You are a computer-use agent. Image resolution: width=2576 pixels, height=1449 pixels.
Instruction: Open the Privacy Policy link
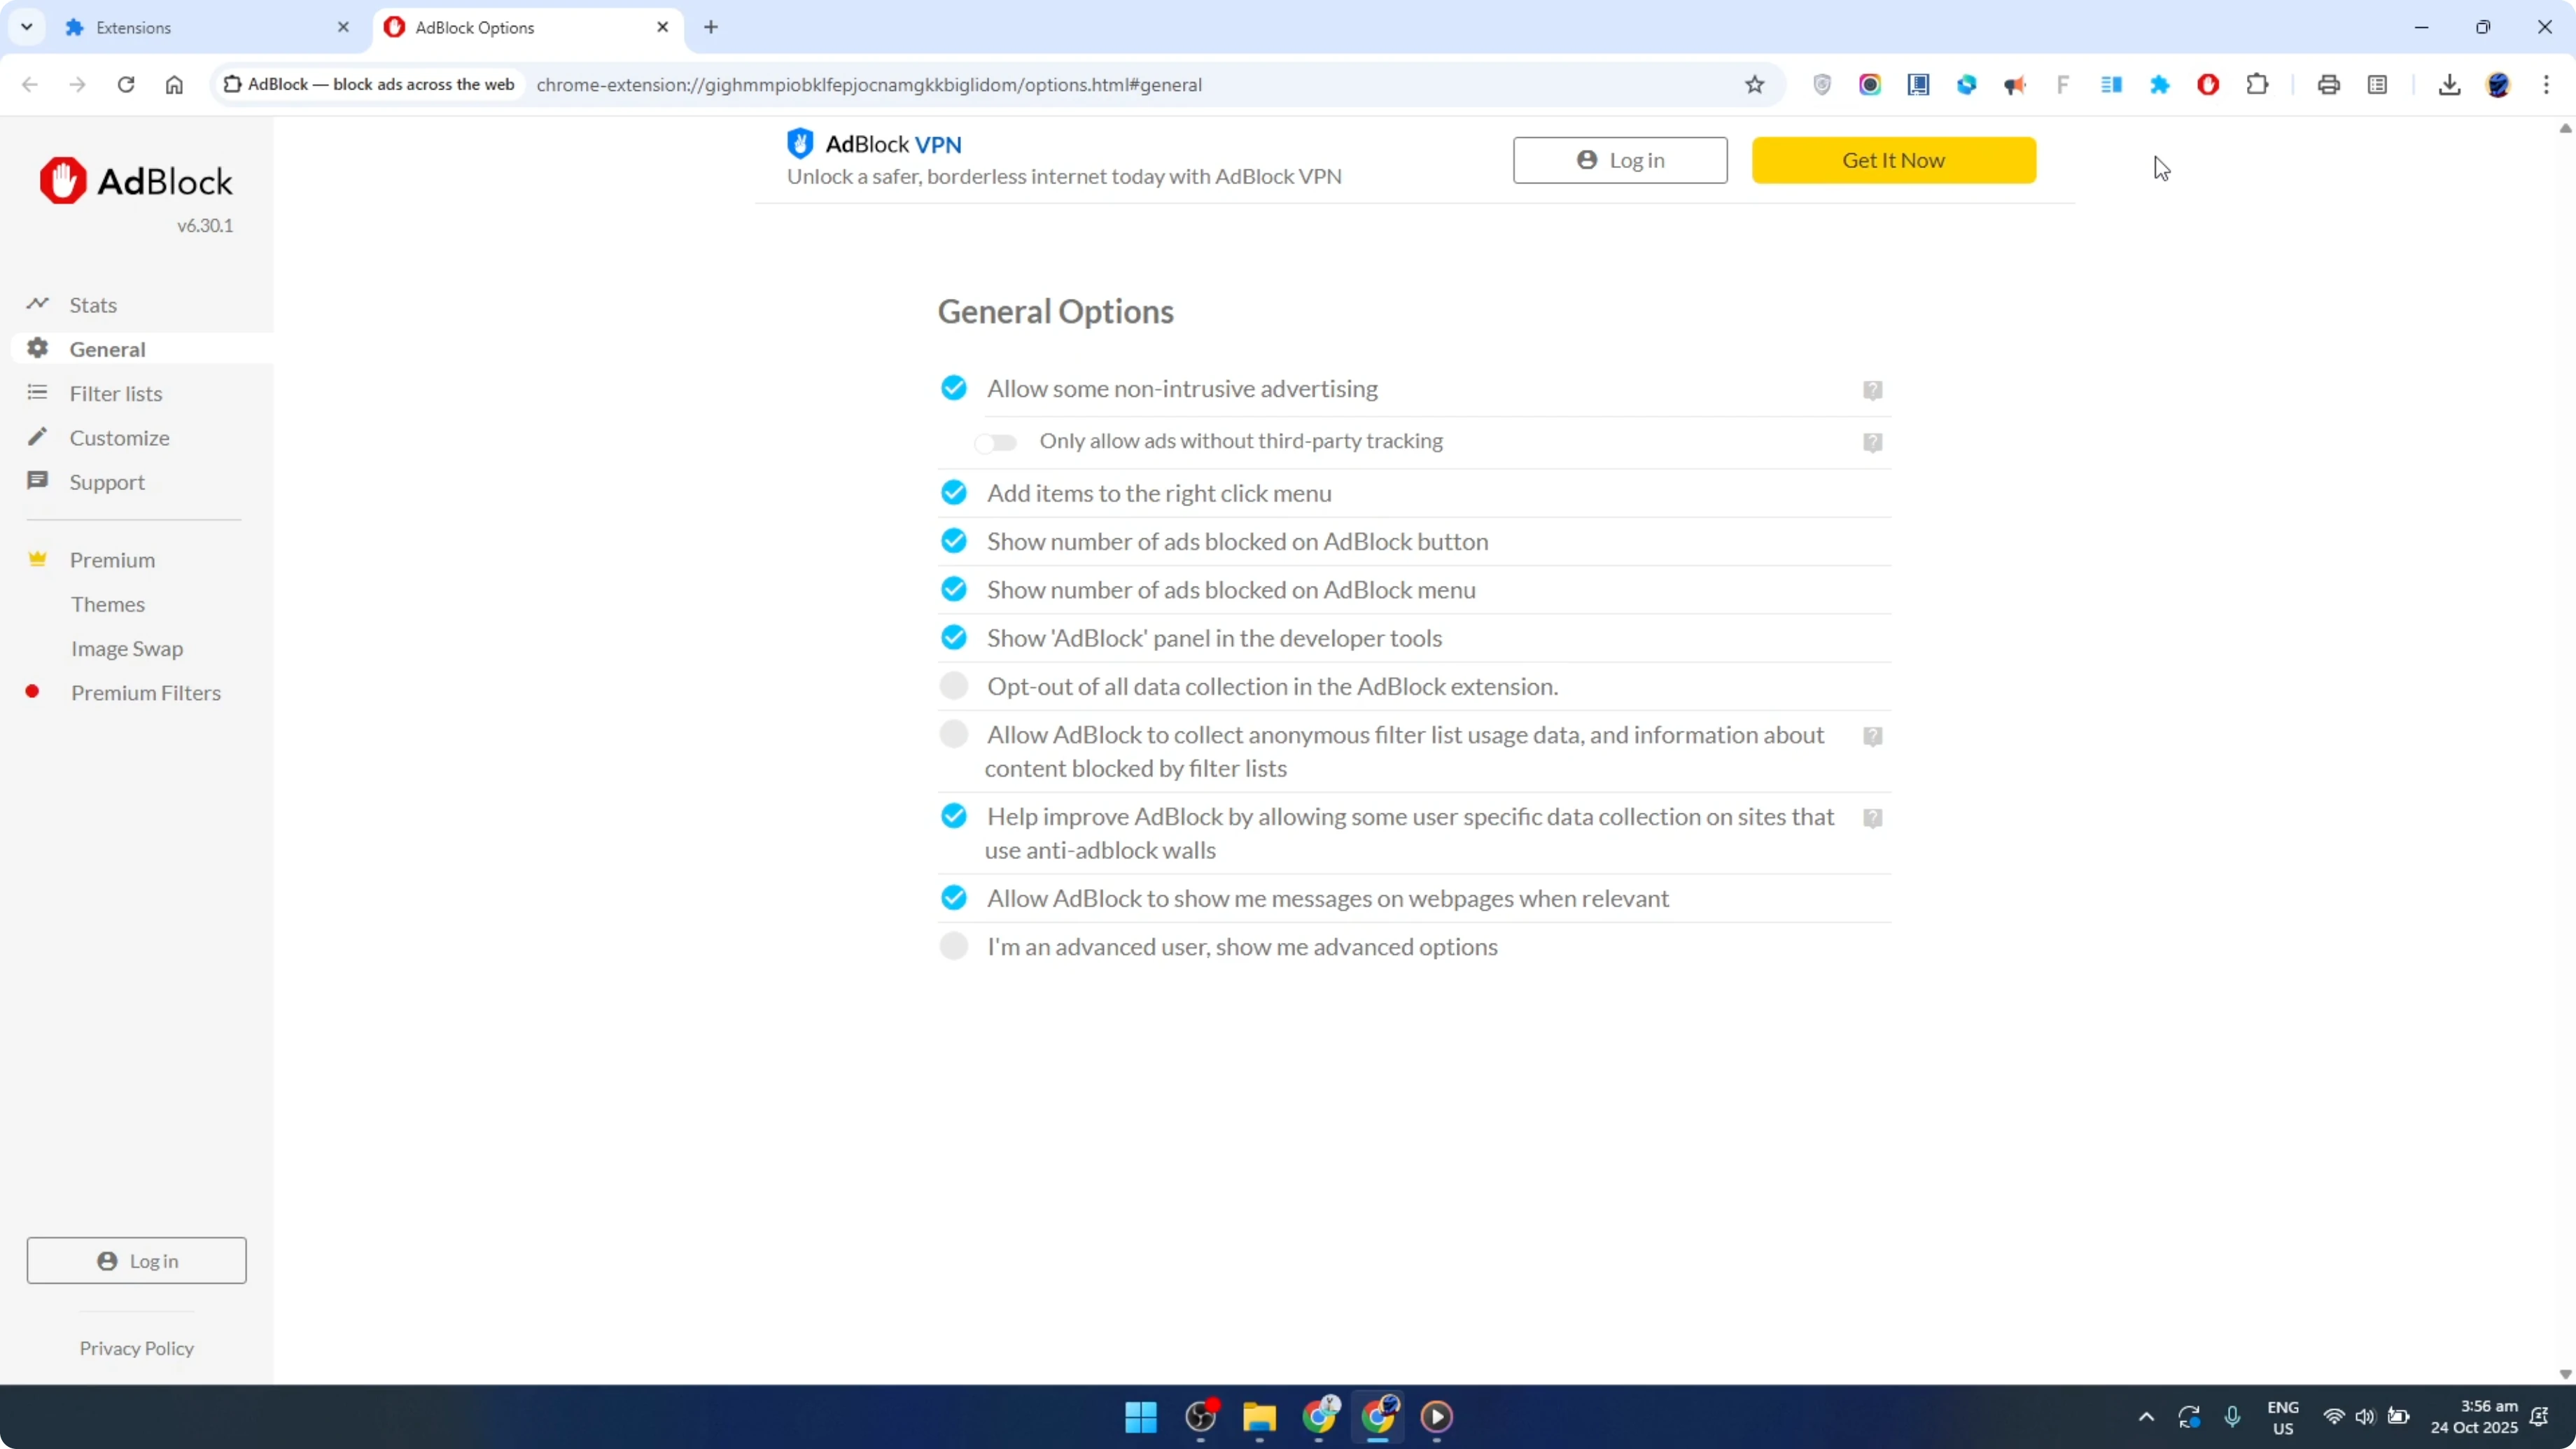(x=136, y=1348)
